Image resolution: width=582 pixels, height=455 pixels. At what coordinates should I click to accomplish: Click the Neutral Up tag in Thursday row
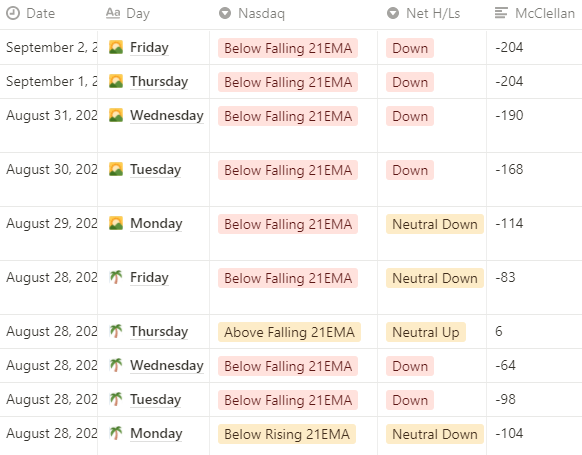(426, 332)
